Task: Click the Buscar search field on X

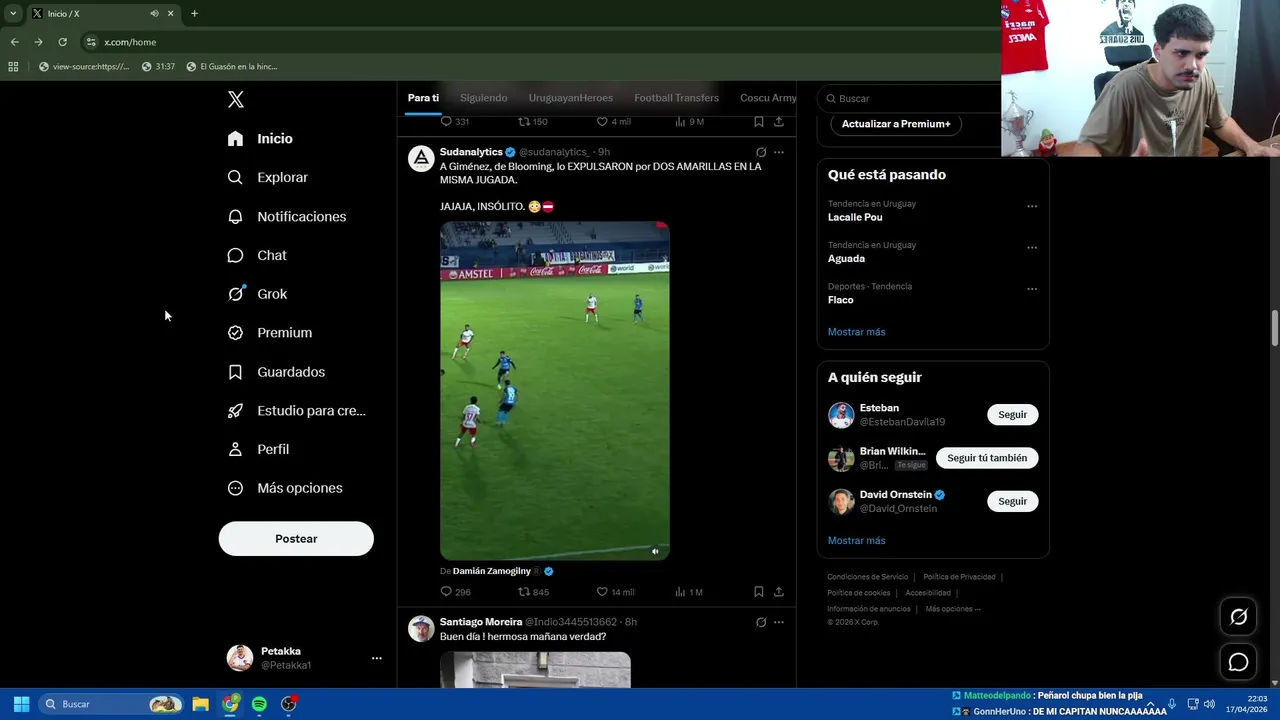Action: [x=910, y=98]
